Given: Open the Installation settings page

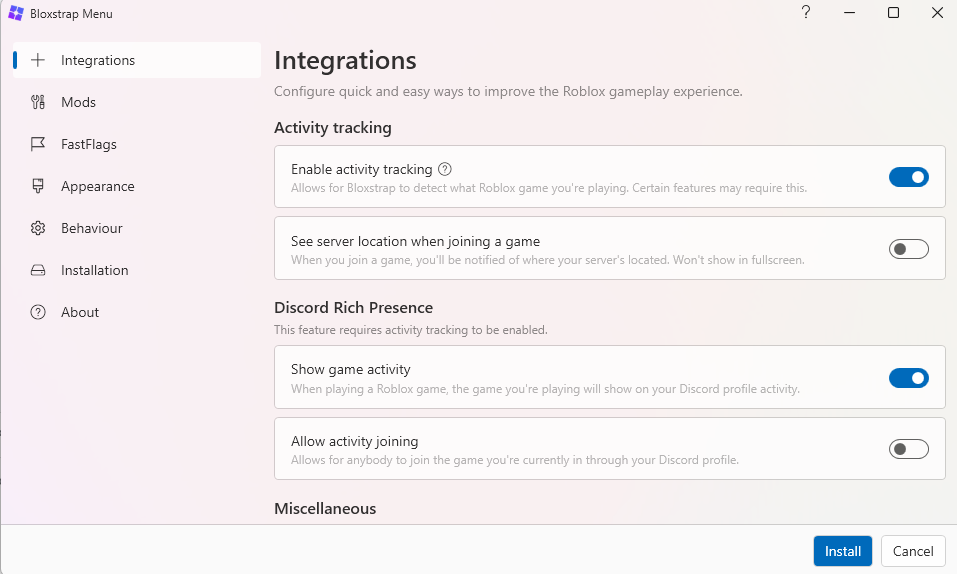Looking at the screenshot, I should (x=94, y=270).
